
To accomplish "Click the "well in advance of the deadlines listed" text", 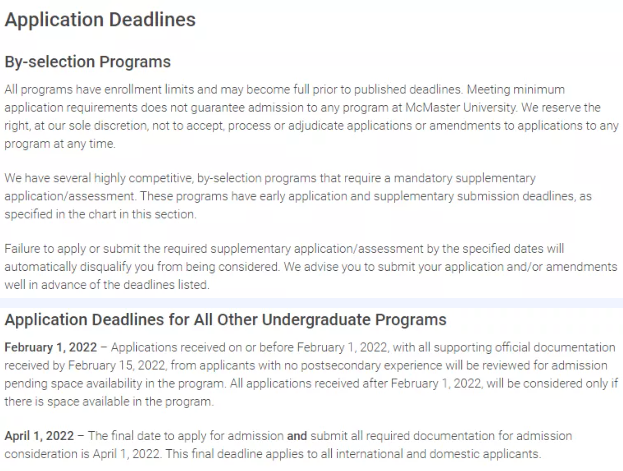I will click(x=106, y=285).
